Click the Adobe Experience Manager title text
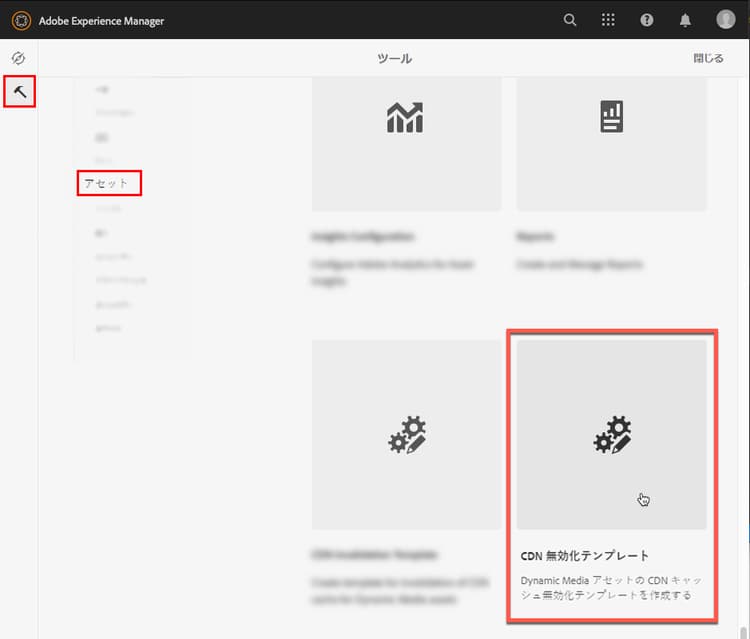Screen dimensions: 750x639 tap(101, 21)
